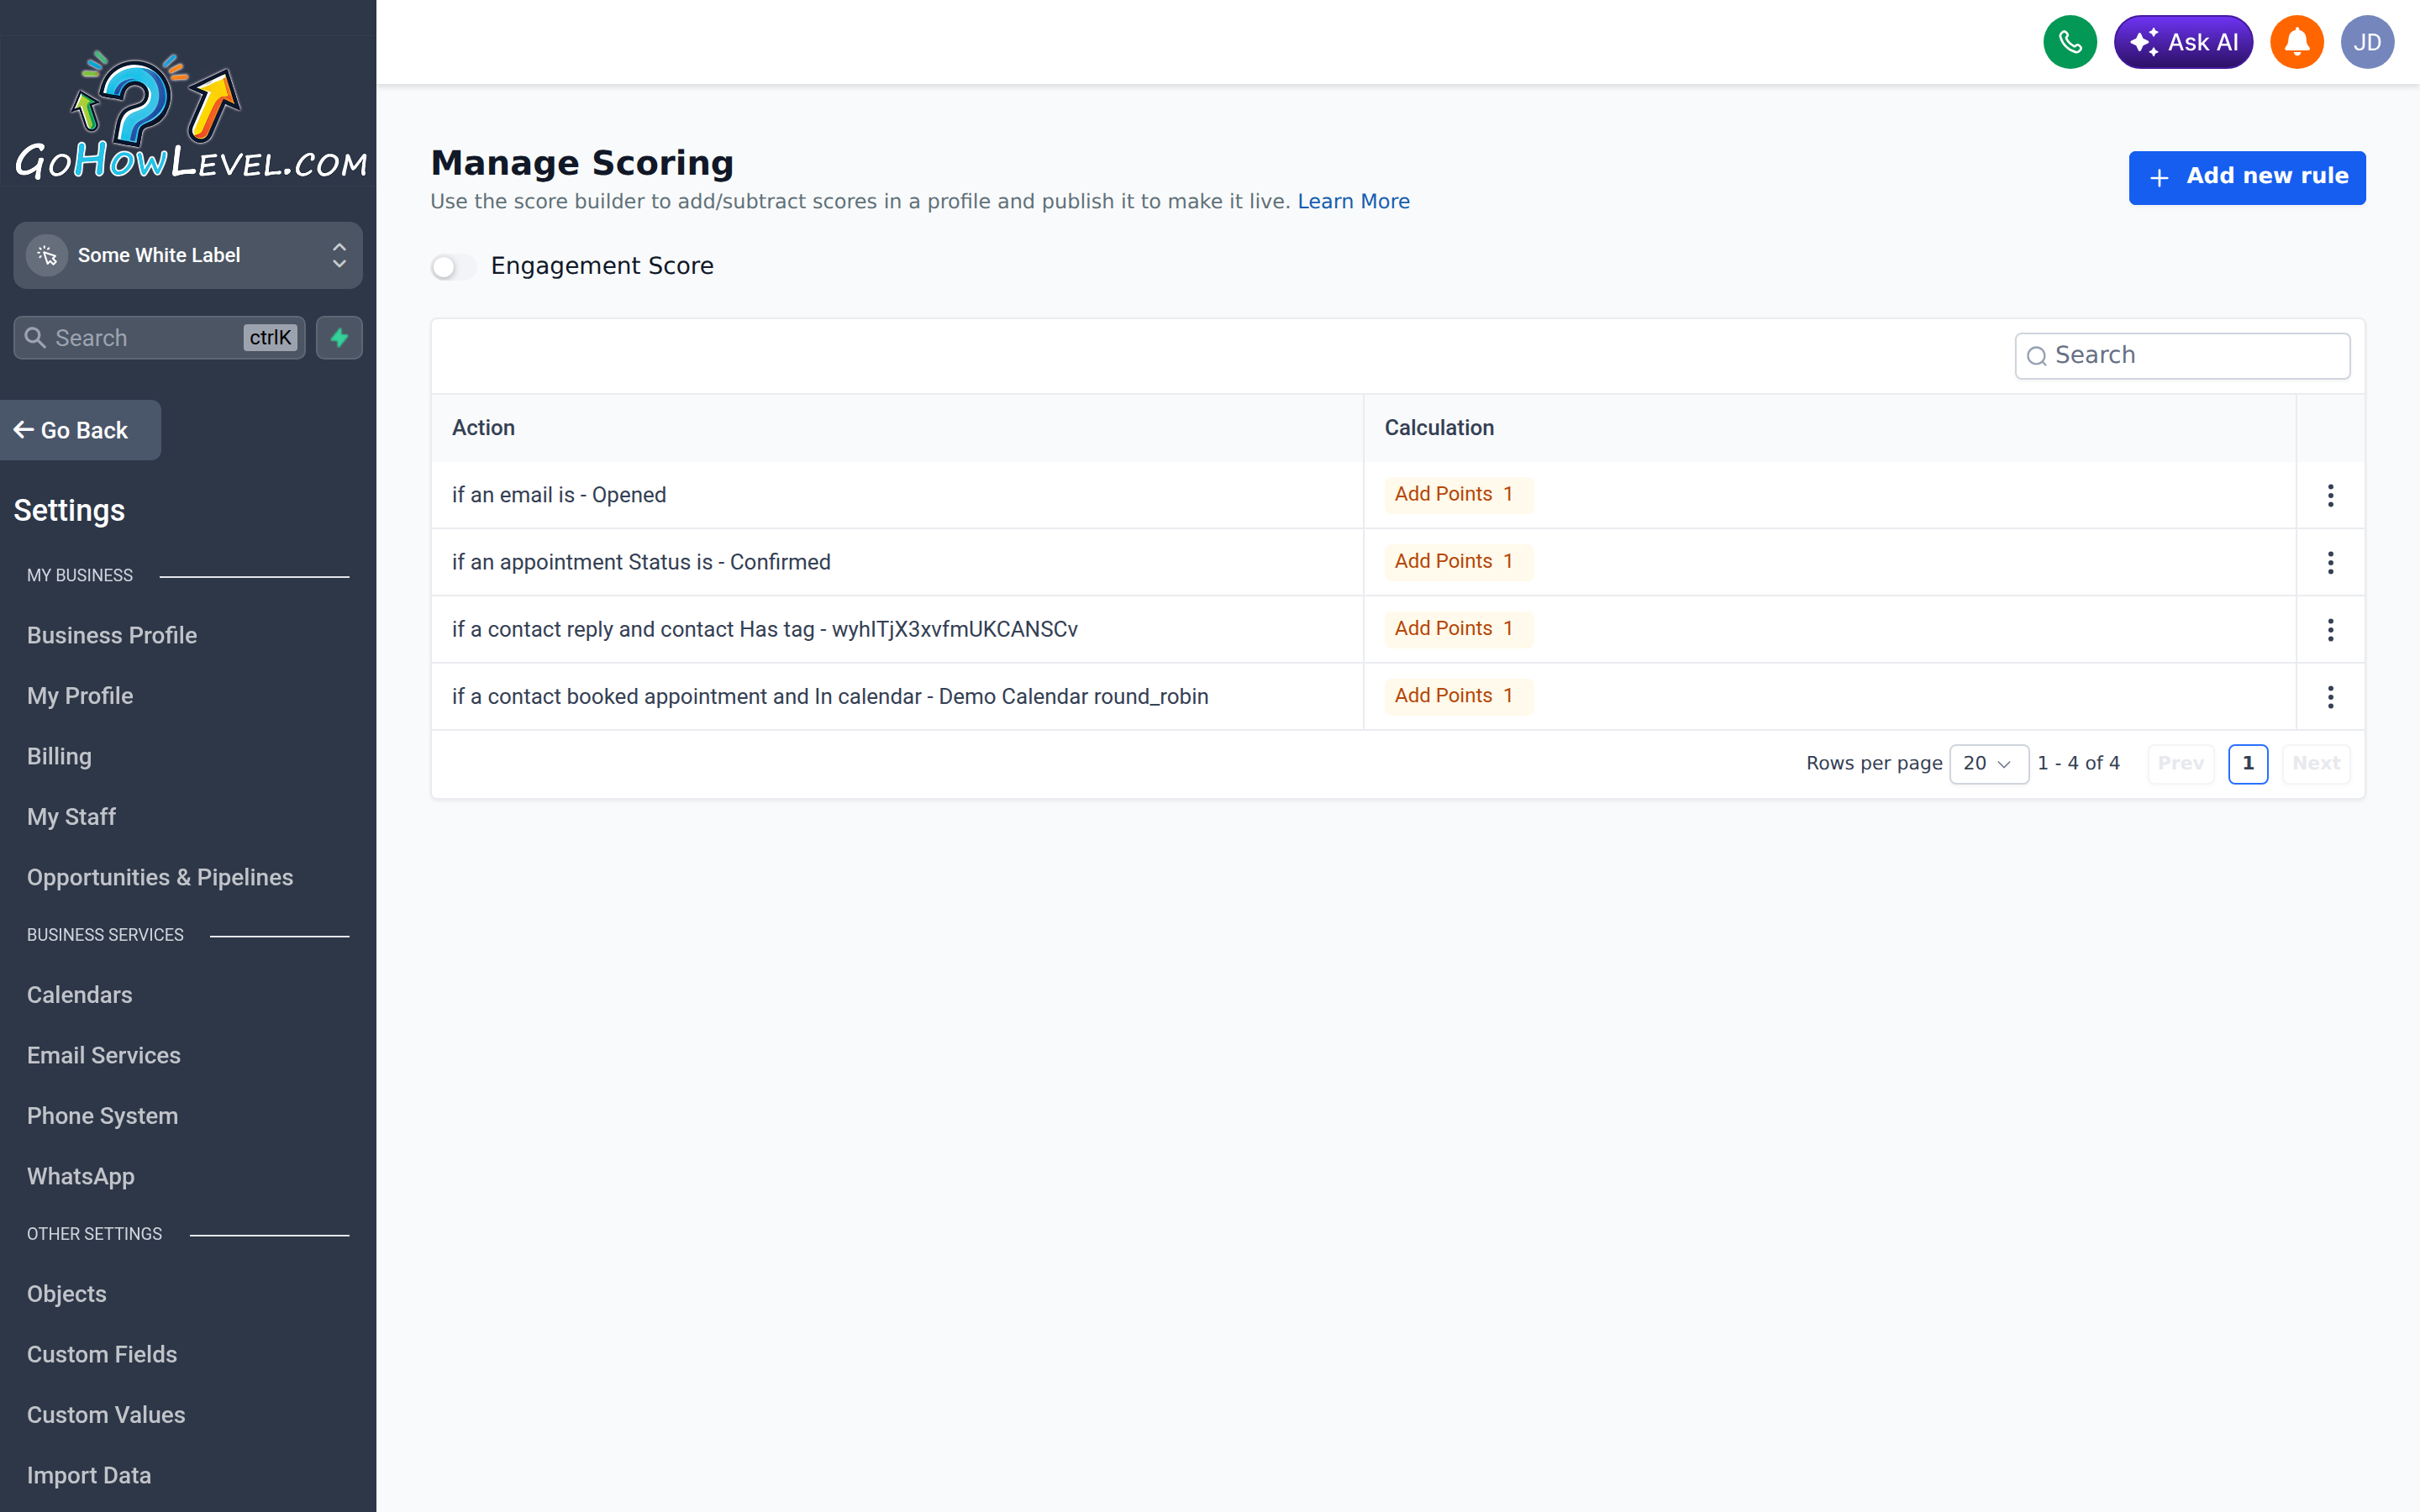Open Custom Values settings
2420x1512 pixels.
pos(106,1415)
